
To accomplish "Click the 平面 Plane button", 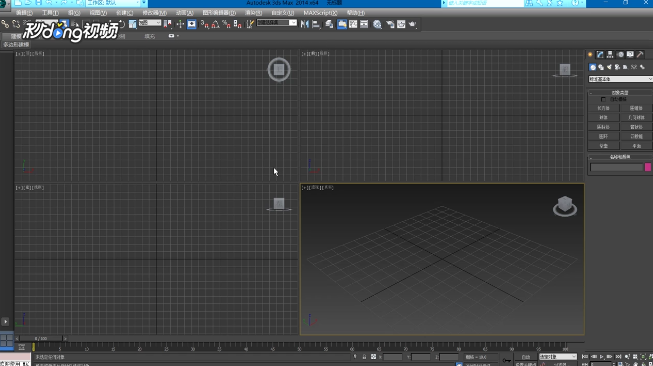I will pos(636,146).
